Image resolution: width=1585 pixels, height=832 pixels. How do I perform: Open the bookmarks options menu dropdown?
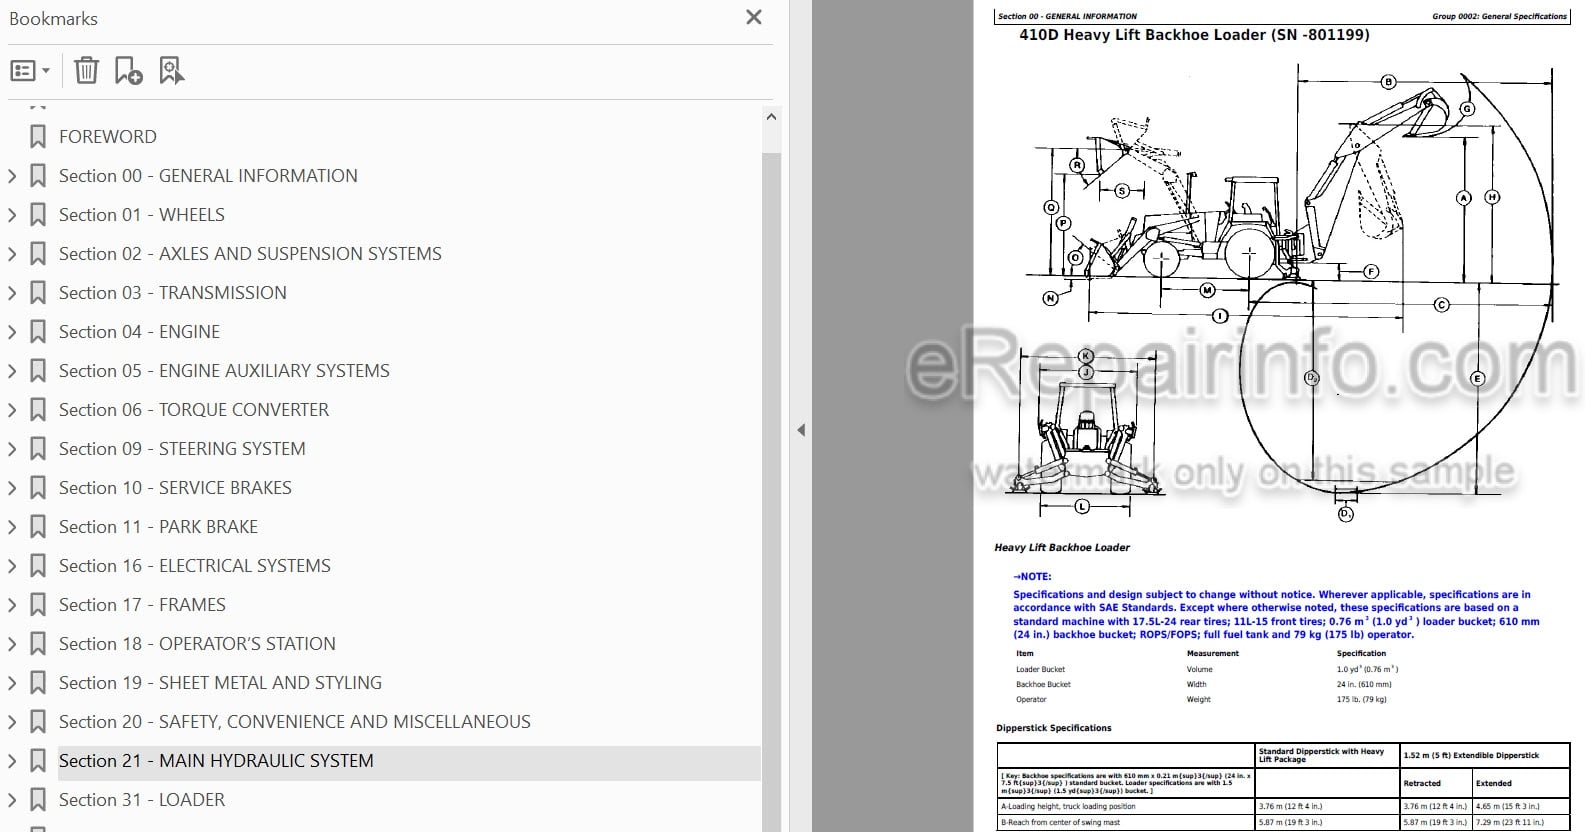click(29, 71)
